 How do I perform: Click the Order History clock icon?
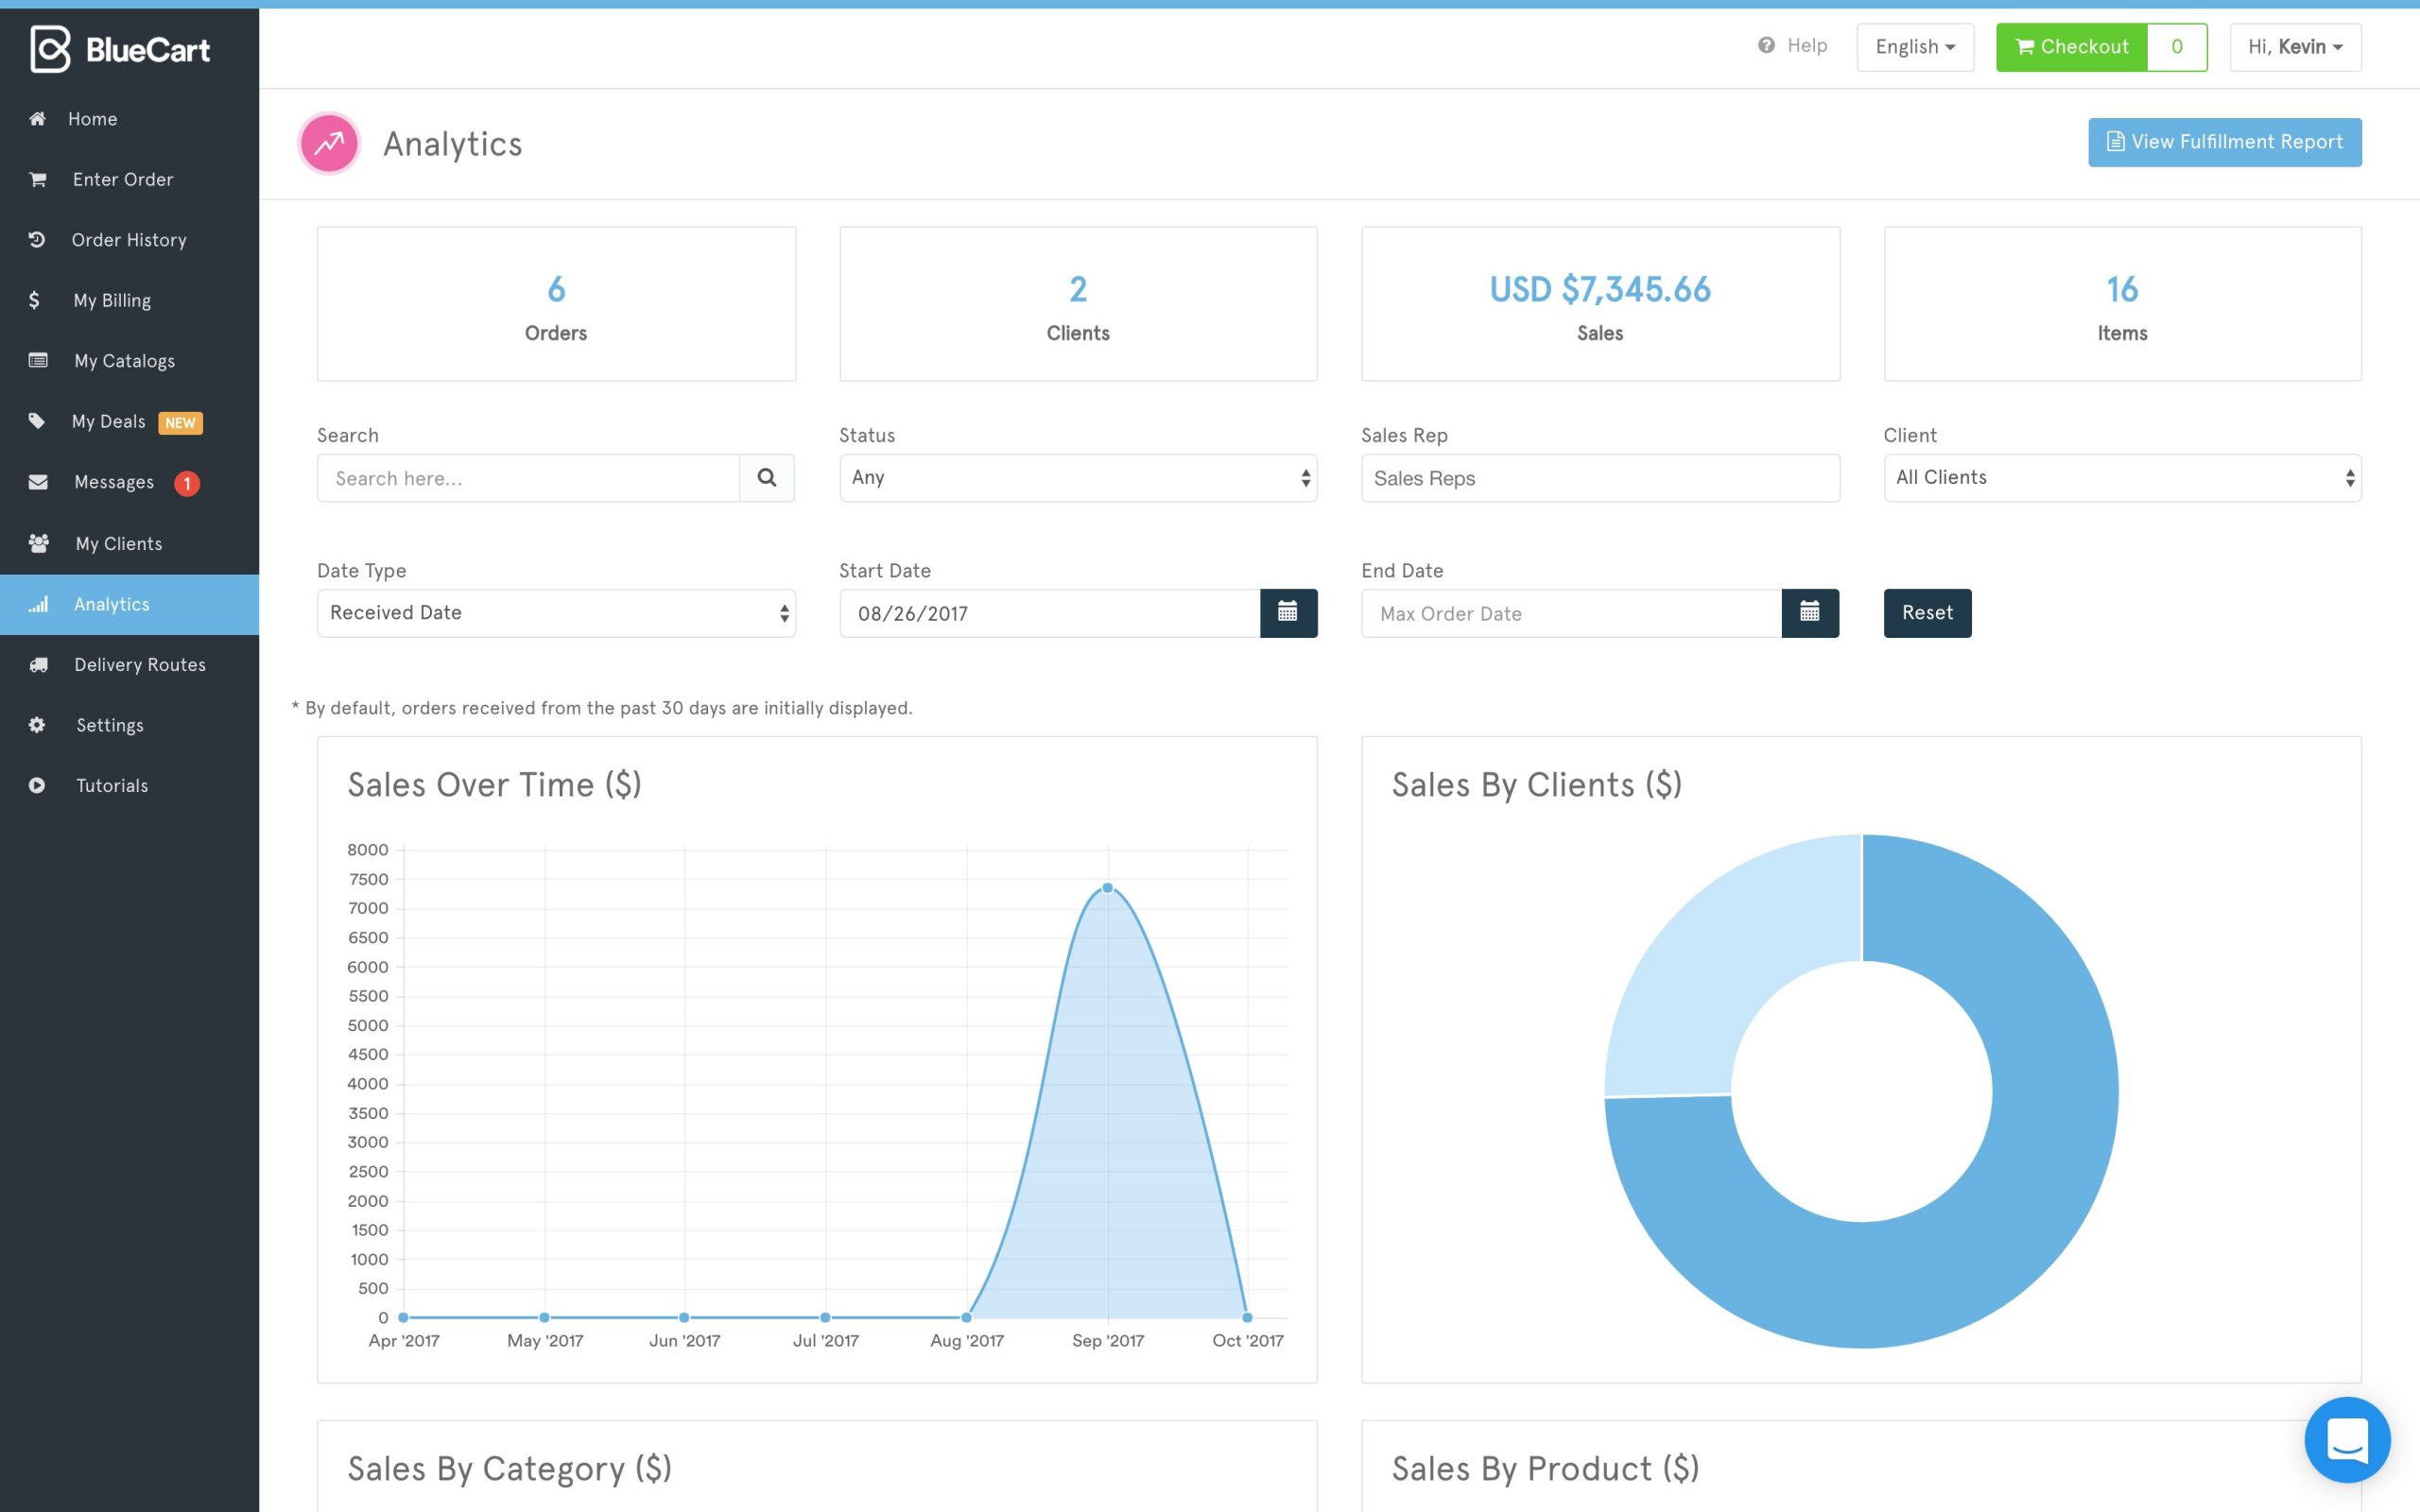37,239
